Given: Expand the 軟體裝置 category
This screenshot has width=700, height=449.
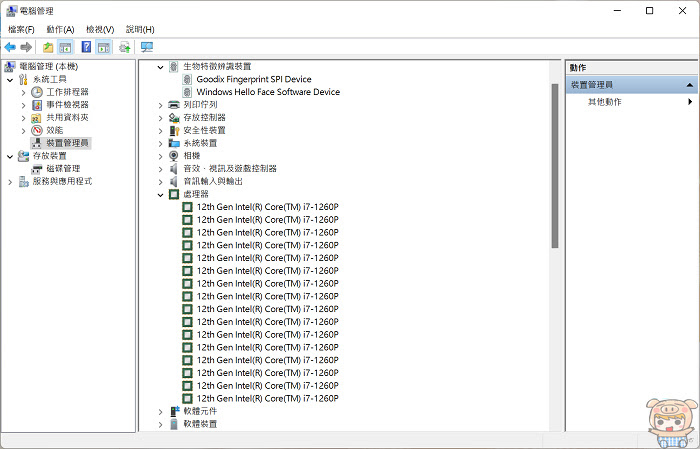Looking at the screenshot, I should pos(160,424).
